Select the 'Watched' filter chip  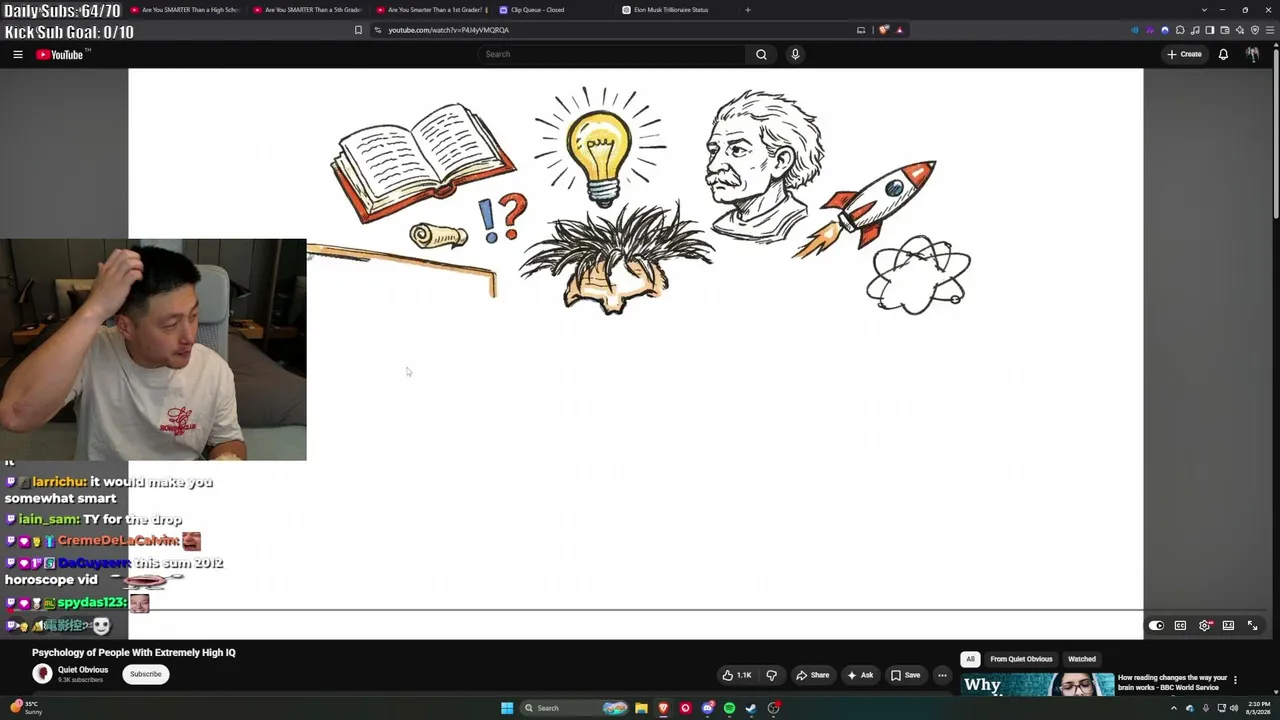coord(1082,659)
